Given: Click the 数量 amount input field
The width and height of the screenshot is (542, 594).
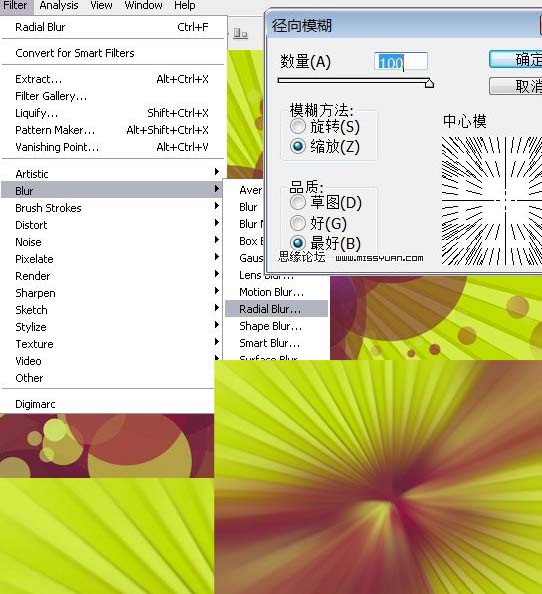Looking at the screenshot, I should tap(401, 61).
